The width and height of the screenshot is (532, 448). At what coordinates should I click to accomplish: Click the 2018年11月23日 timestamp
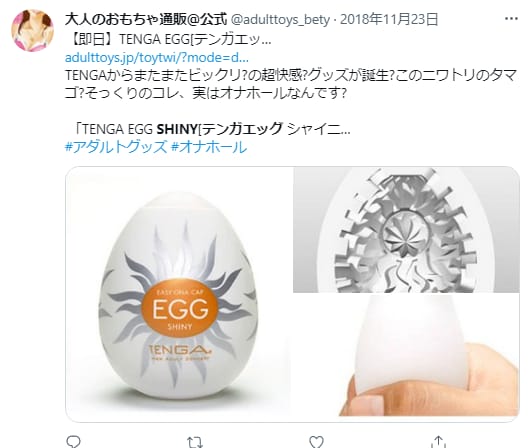point(389,19)
